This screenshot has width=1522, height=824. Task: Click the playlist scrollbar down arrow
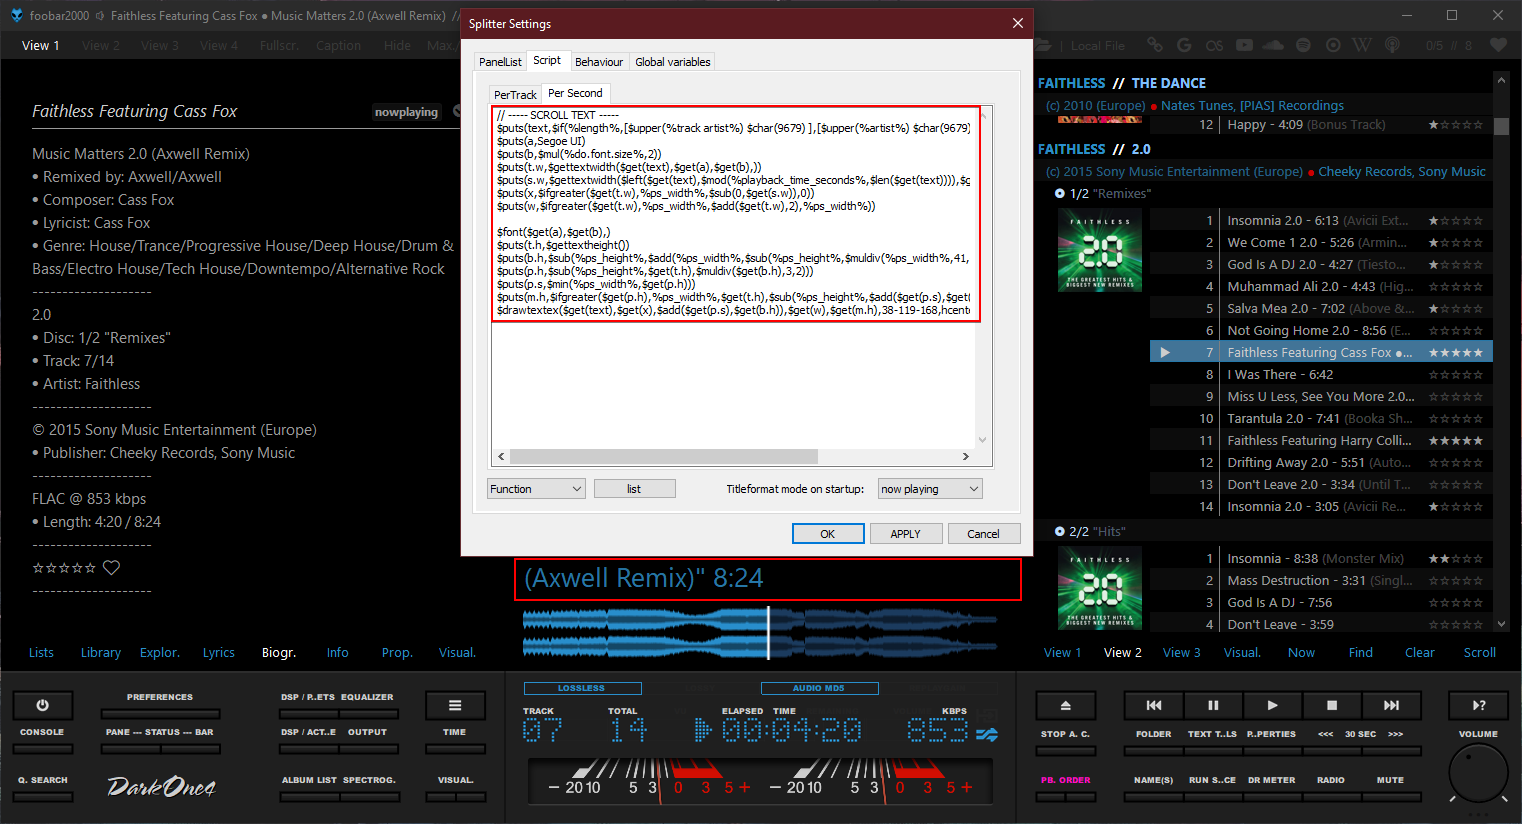tap(1501, 624)
